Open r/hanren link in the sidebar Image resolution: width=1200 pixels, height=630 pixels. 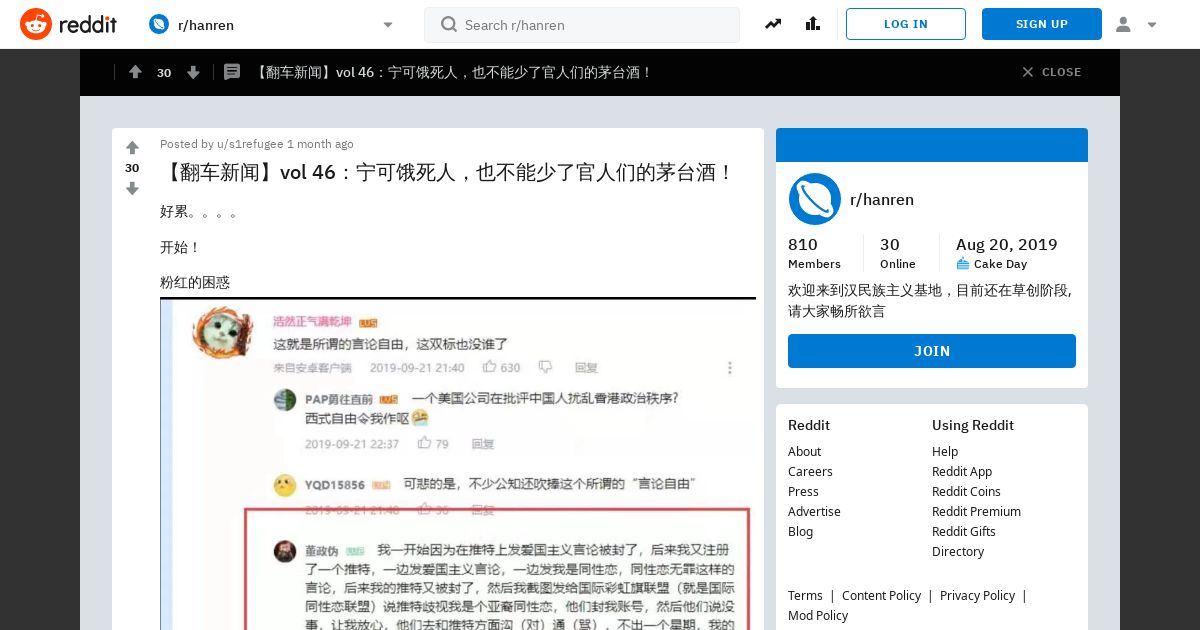point(882,199)
